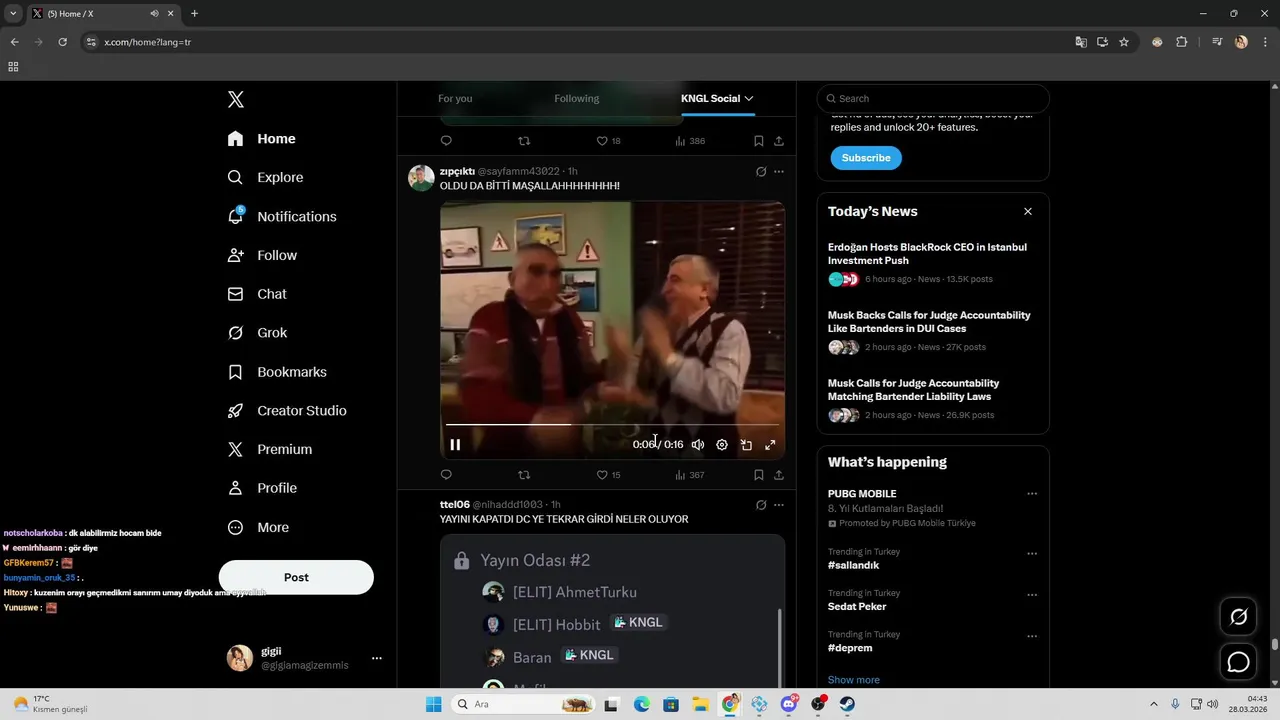Viewport: 1280px width, 720px height.
Task: Mute the video volume
Action: click(698, 445)
